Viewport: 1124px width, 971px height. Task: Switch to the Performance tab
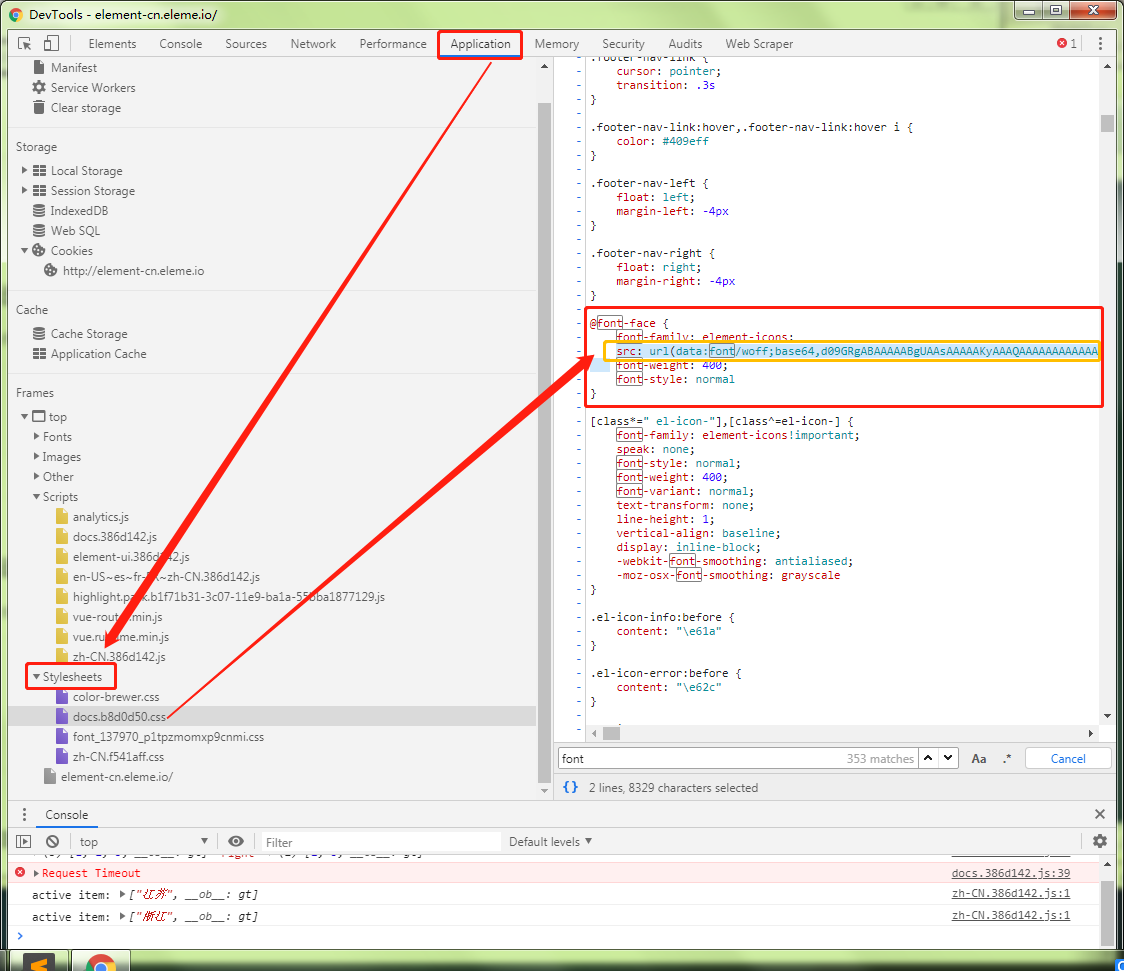(x=393, y=44)
